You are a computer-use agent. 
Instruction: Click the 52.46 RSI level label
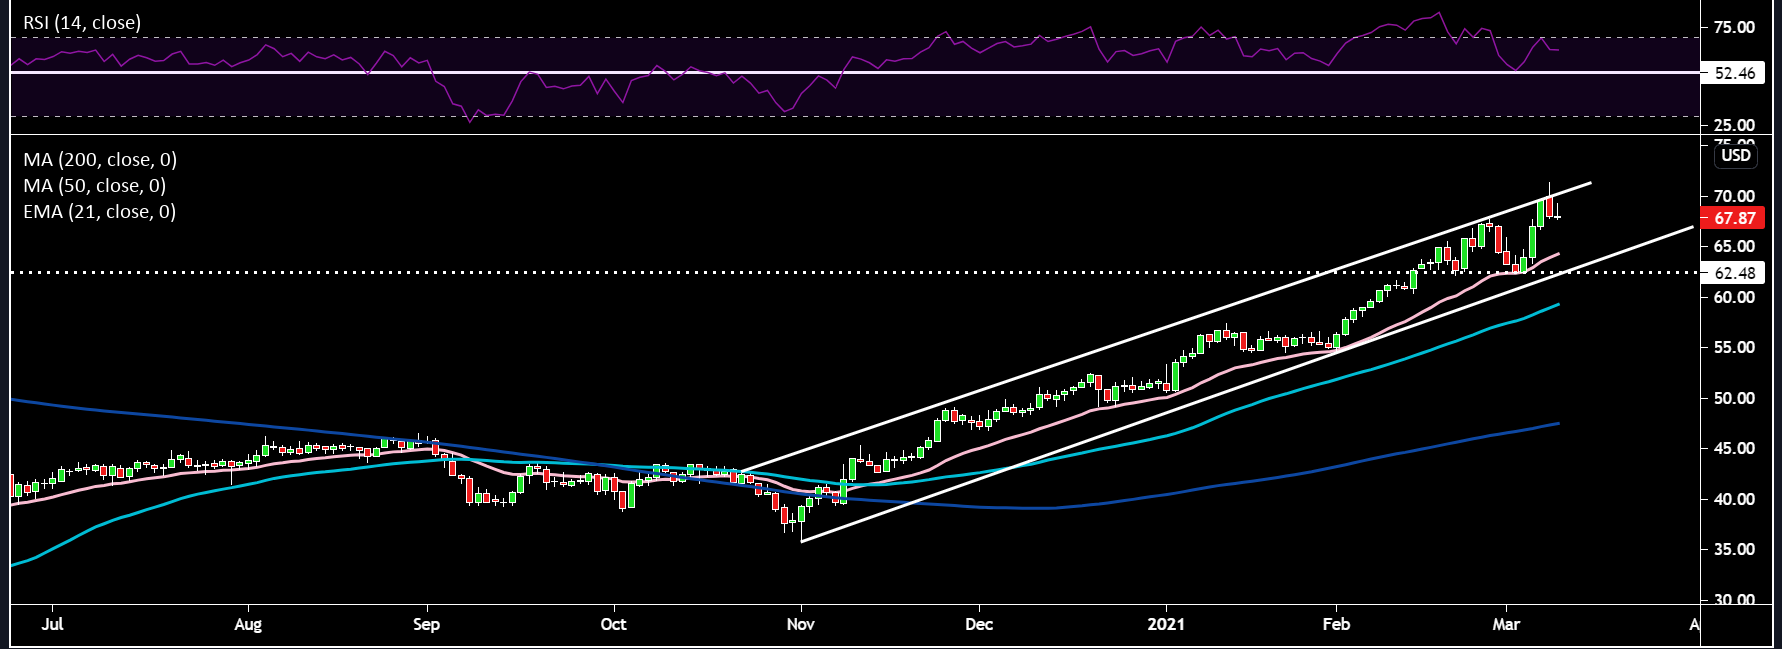pyautogui.click(x=1732, y=73)
